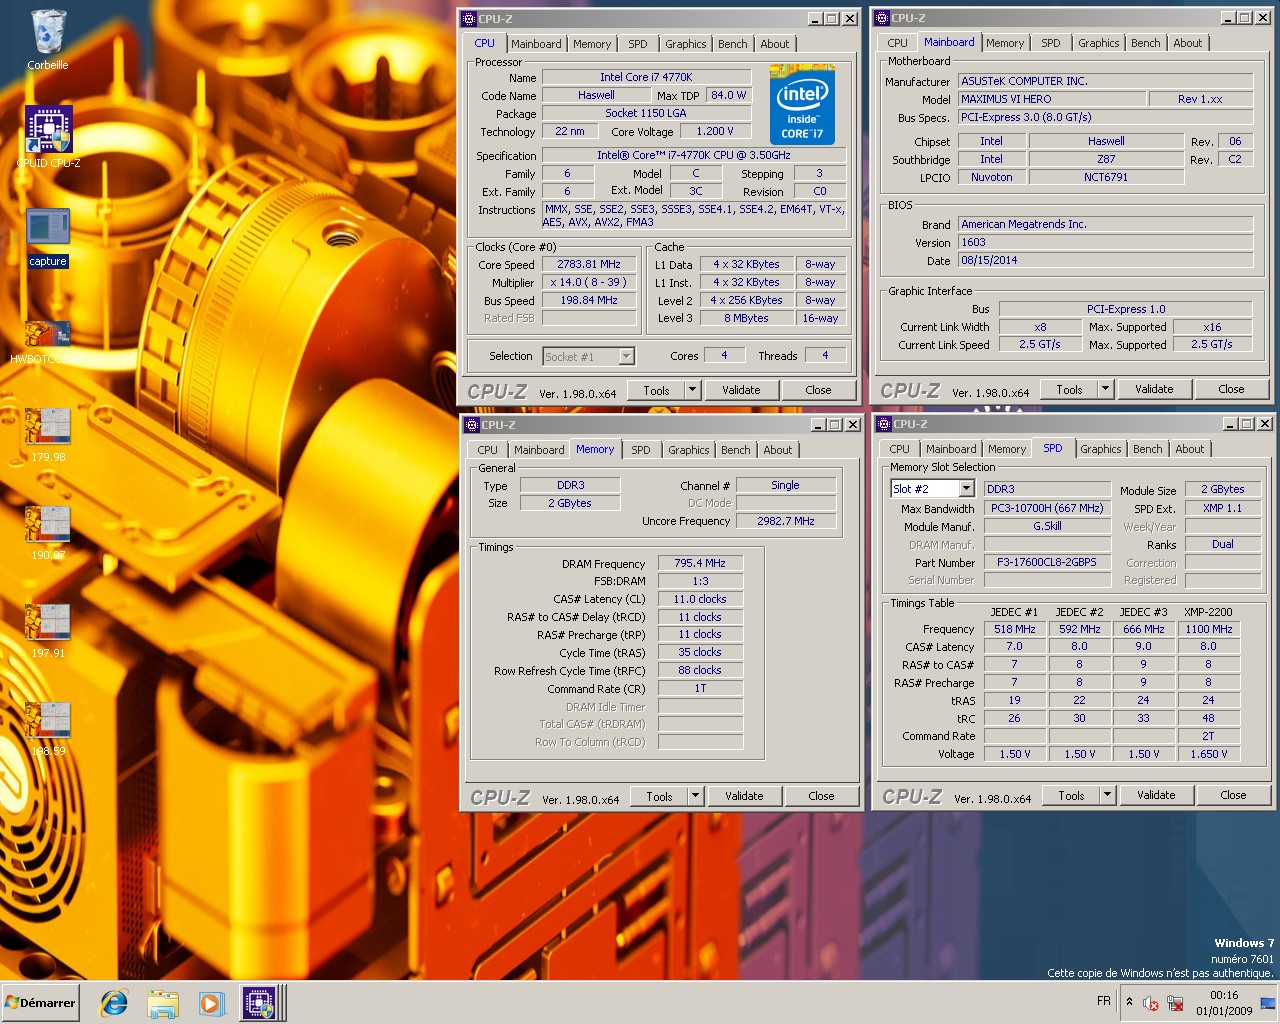This screenshot has height=1024, width=1280.
Task: Click Close button in SPD window
Action: (1233, 795)
